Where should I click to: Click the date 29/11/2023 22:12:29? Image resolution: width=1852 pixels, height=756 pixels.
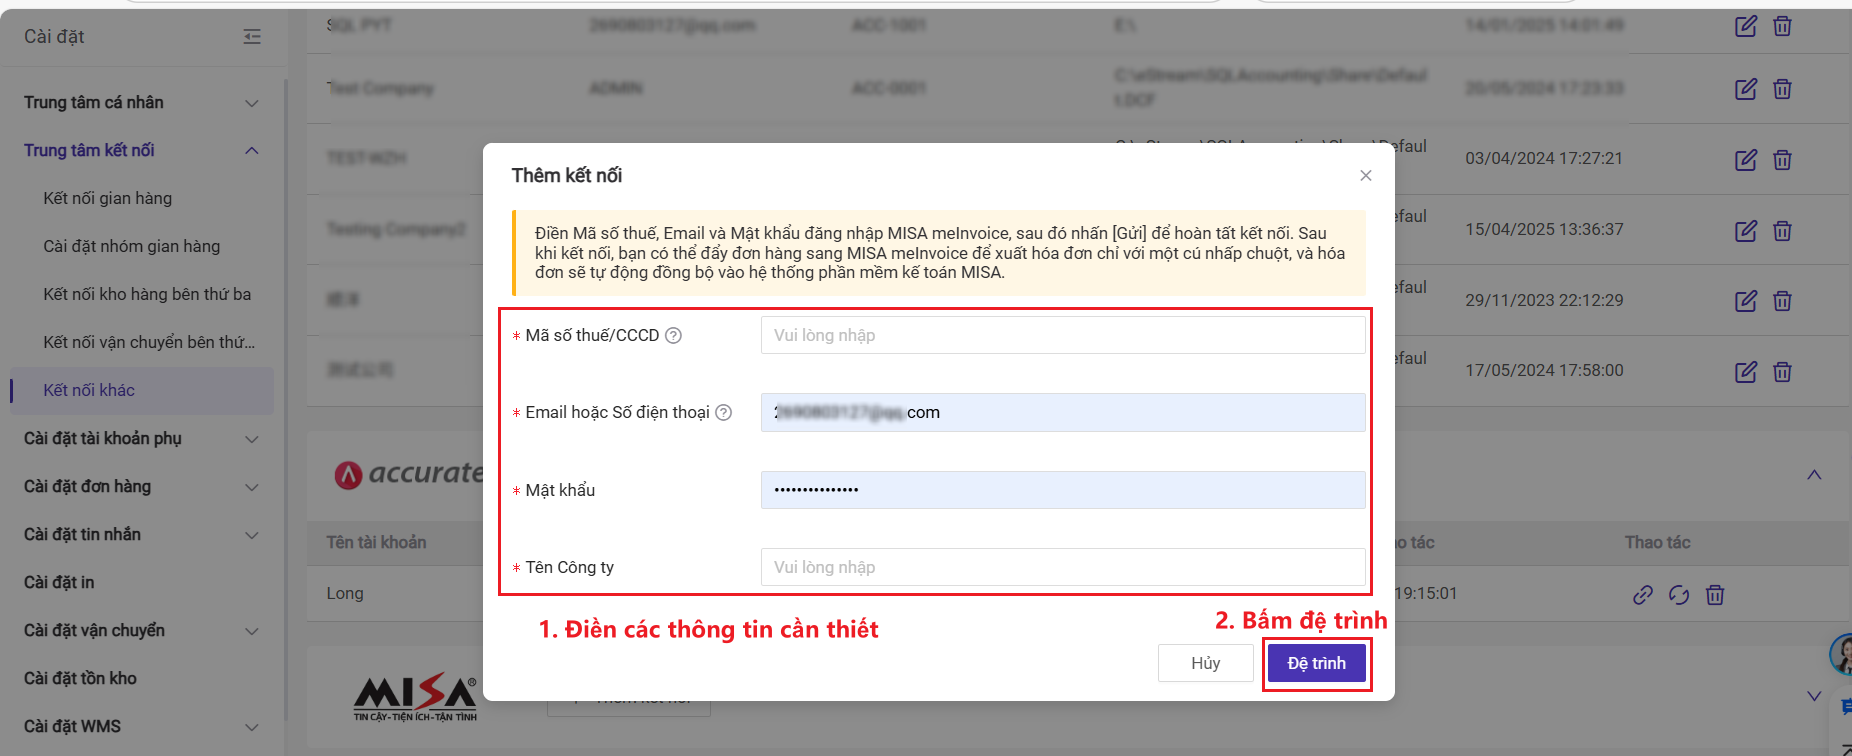pos(1544,300)
